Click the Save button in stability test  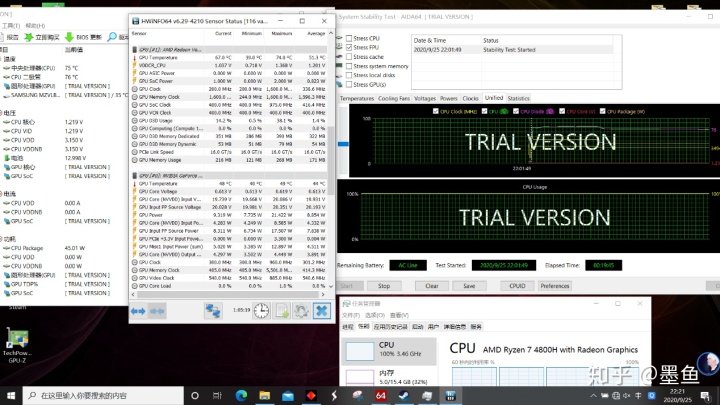coord(469,286)
